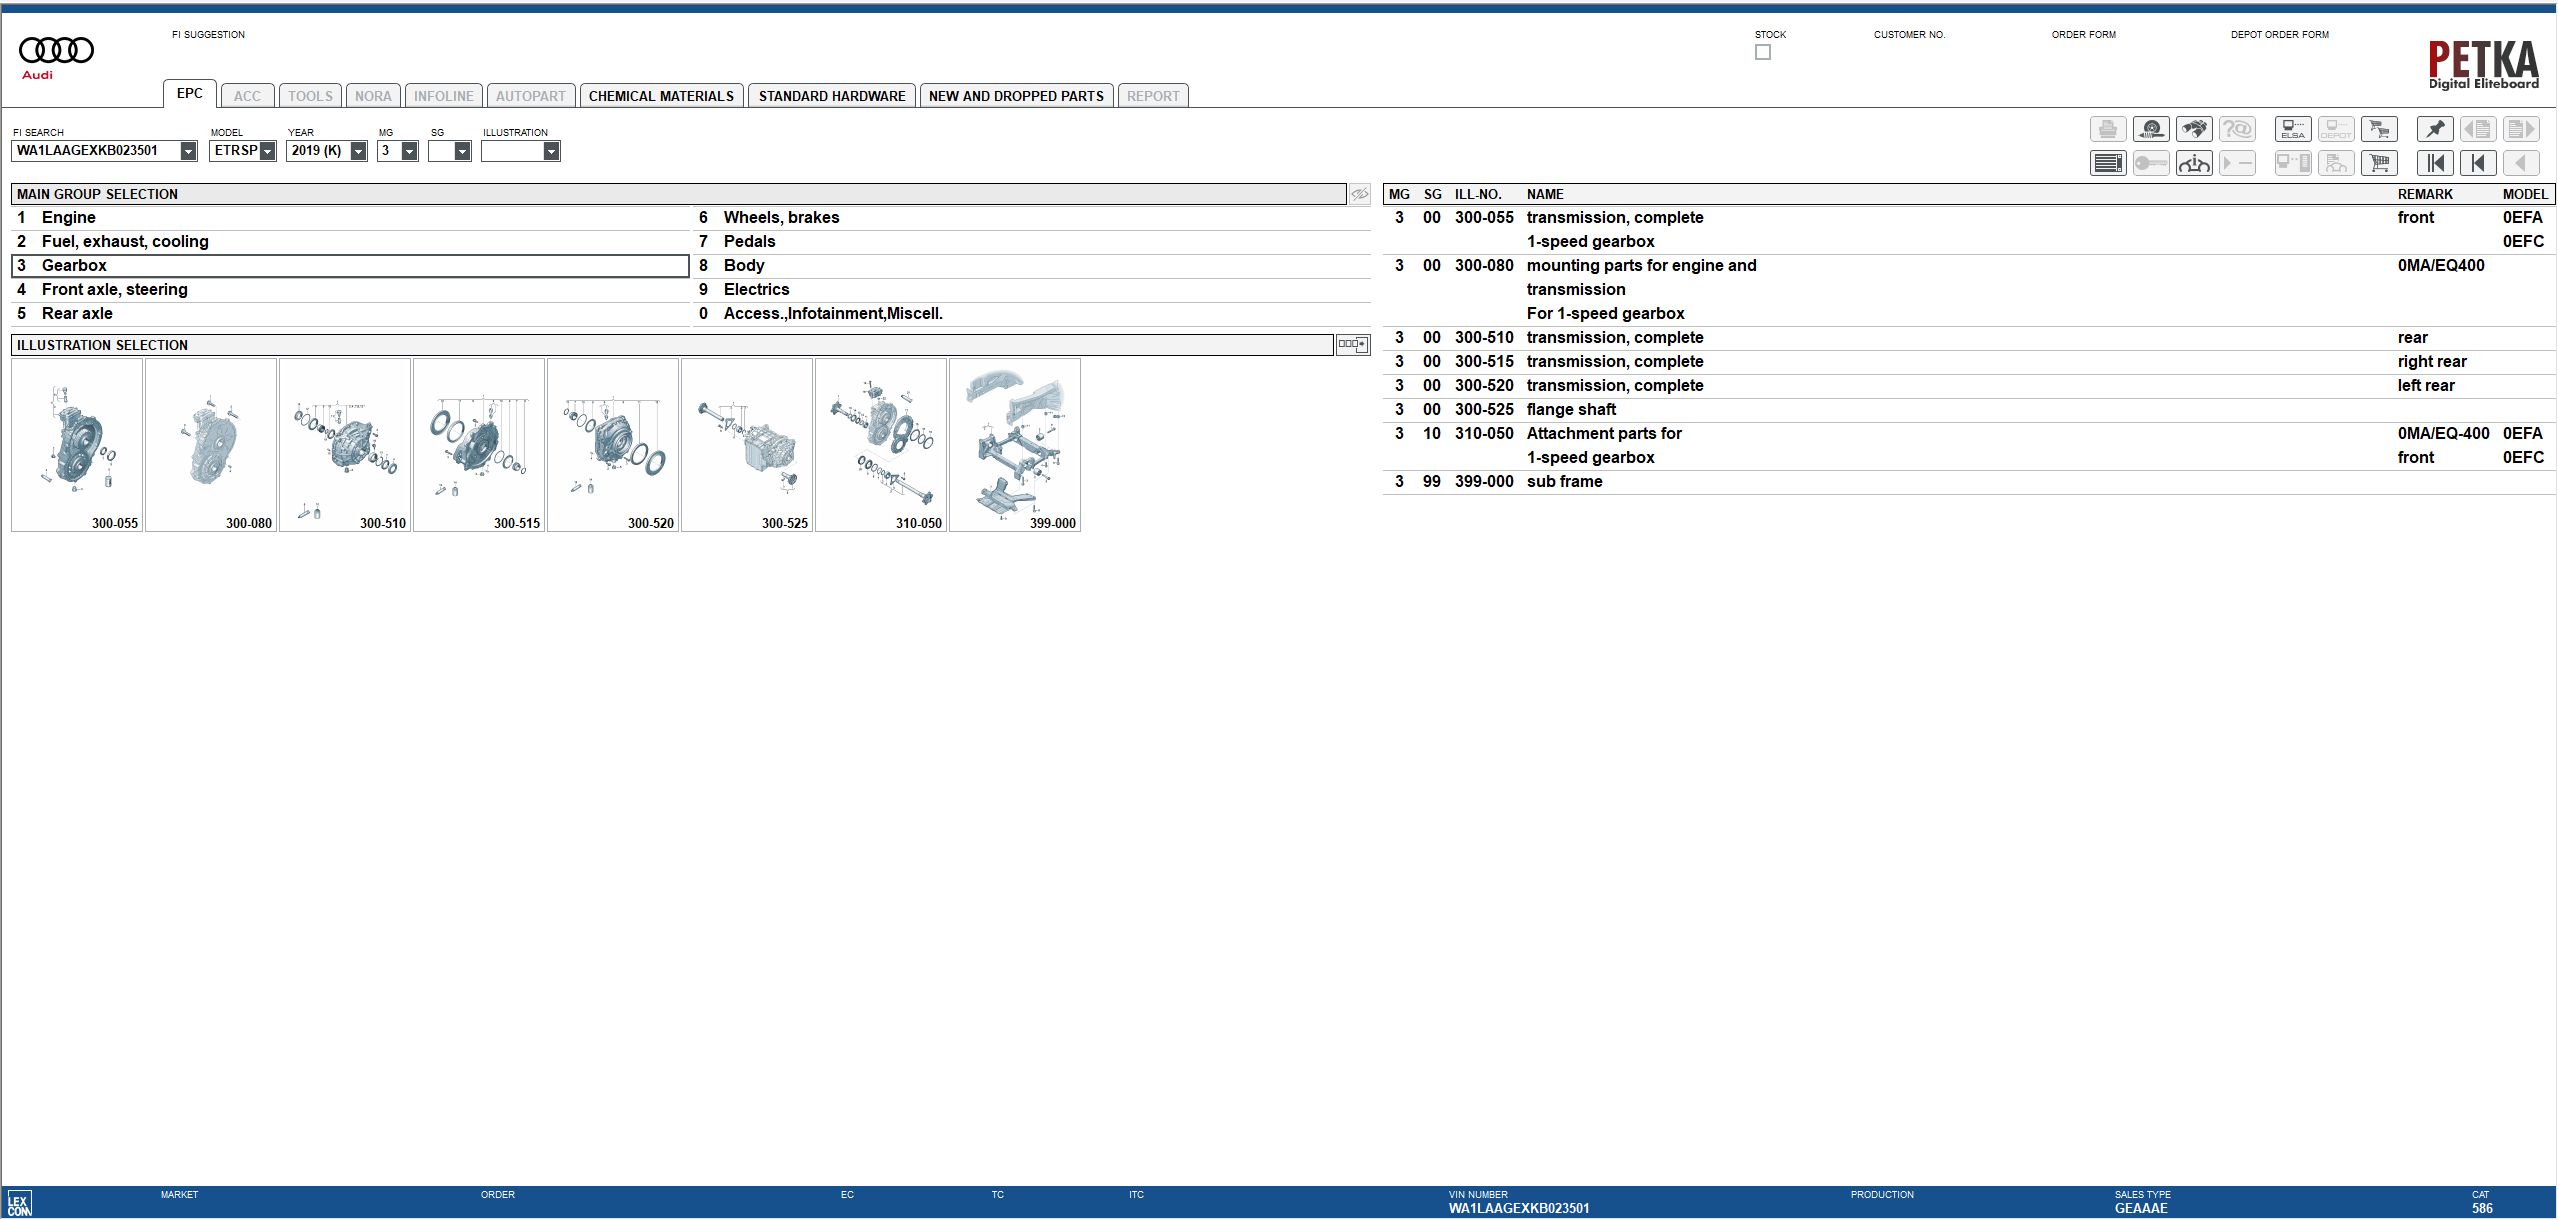The height and width of the screenshot is (1220, 2558).
Task: Select main group 4 Front axle, steering
Action: (x=350, y=290)
